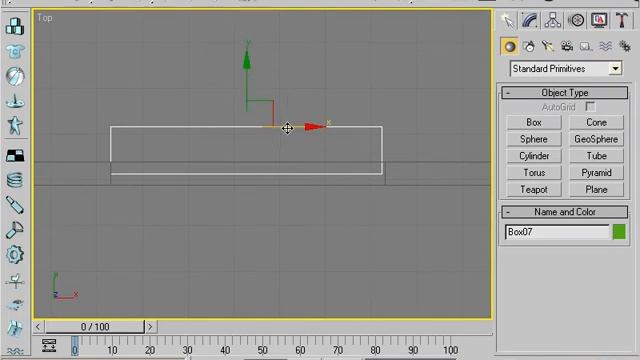The width and height of the screenshot is (640, 360).
Task: Open the Create panel tab
Action: coord(507,20)
